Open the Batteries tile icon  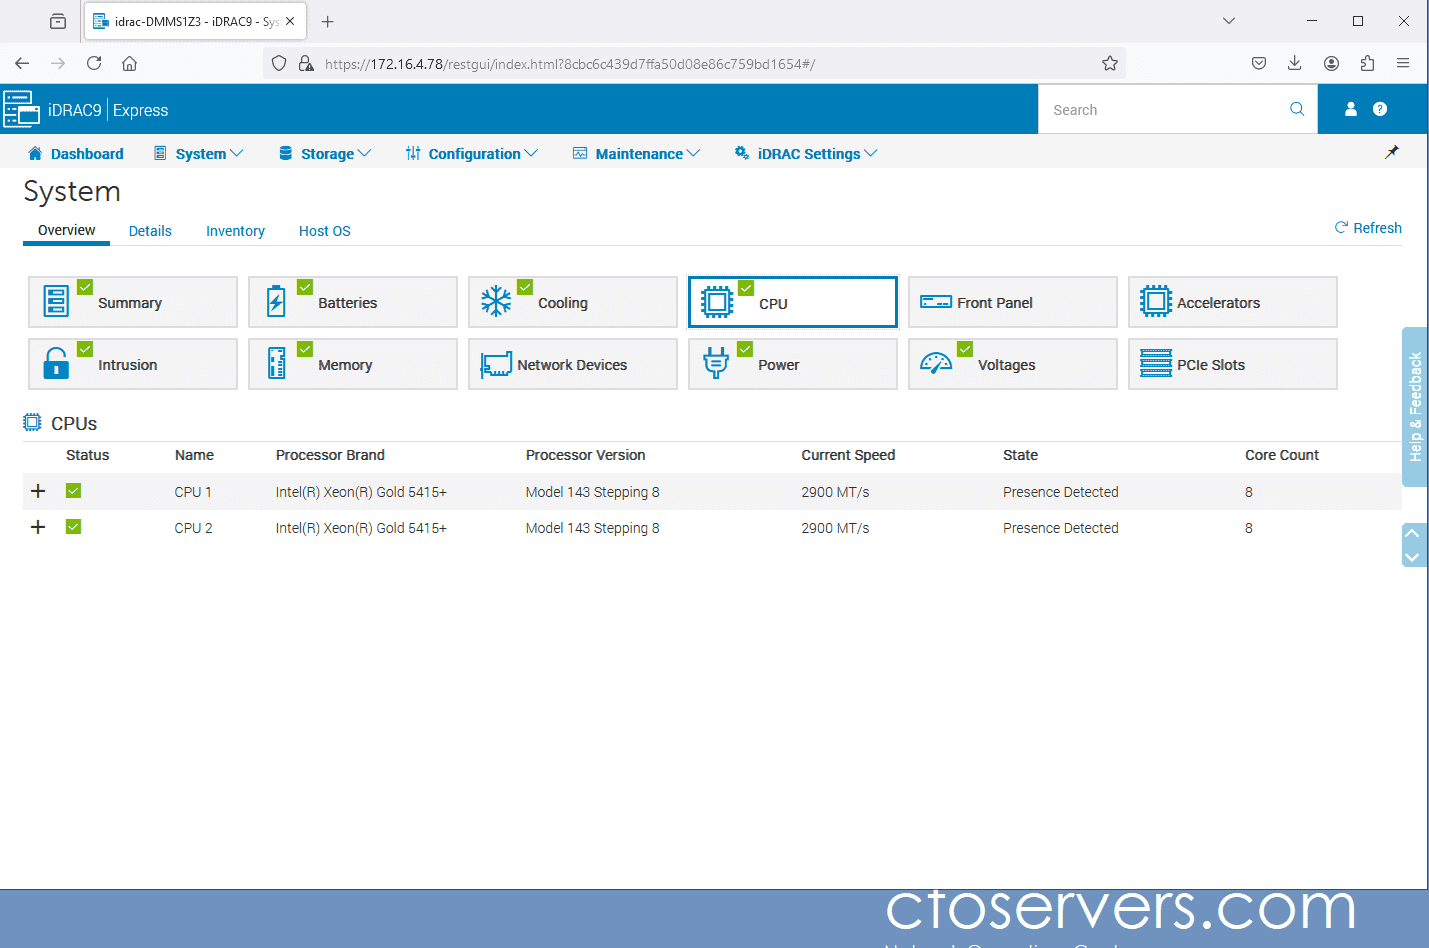coord(276,302)
